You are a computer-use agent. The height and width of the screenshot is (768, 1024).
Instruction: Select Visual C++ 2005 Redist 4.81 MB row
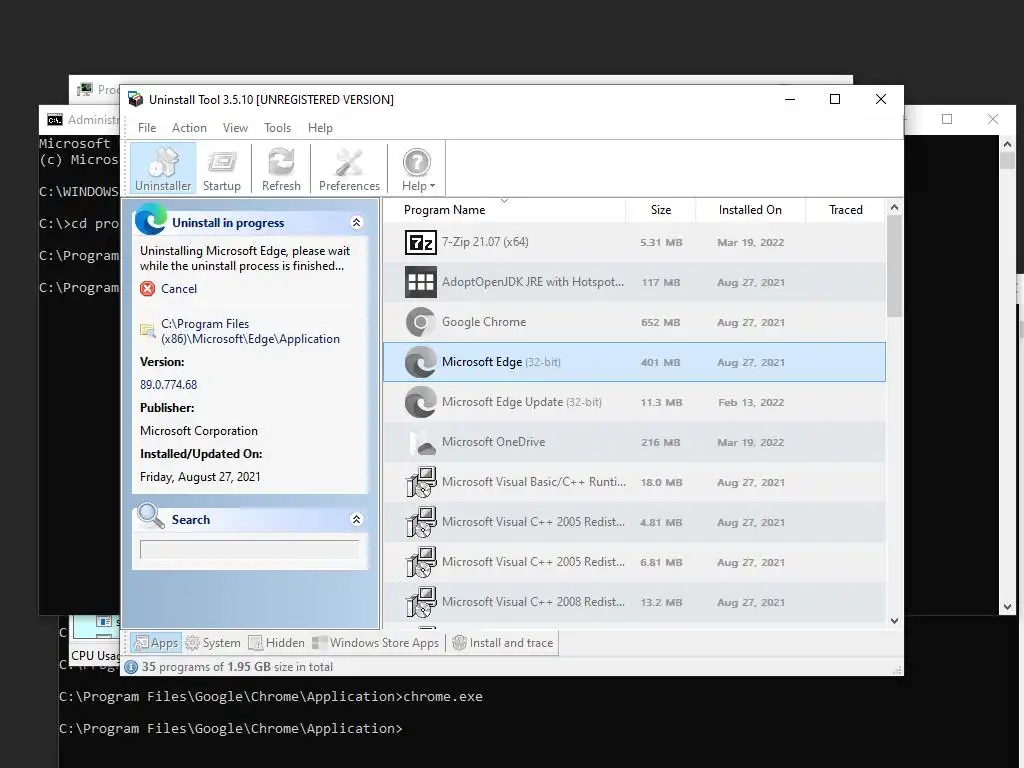(x=634, y=522)
